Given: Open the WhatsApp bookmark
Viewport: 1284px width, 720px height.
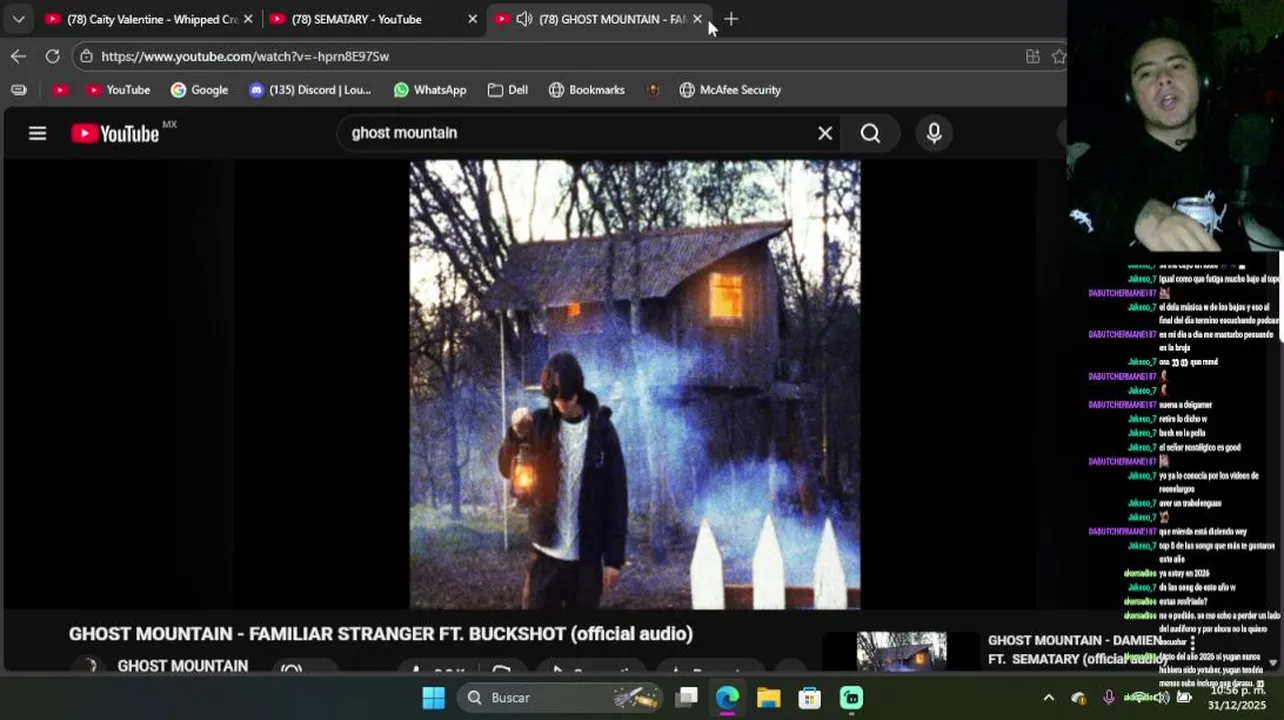Looking at the screenshot, I should click(x=430, y=90).
